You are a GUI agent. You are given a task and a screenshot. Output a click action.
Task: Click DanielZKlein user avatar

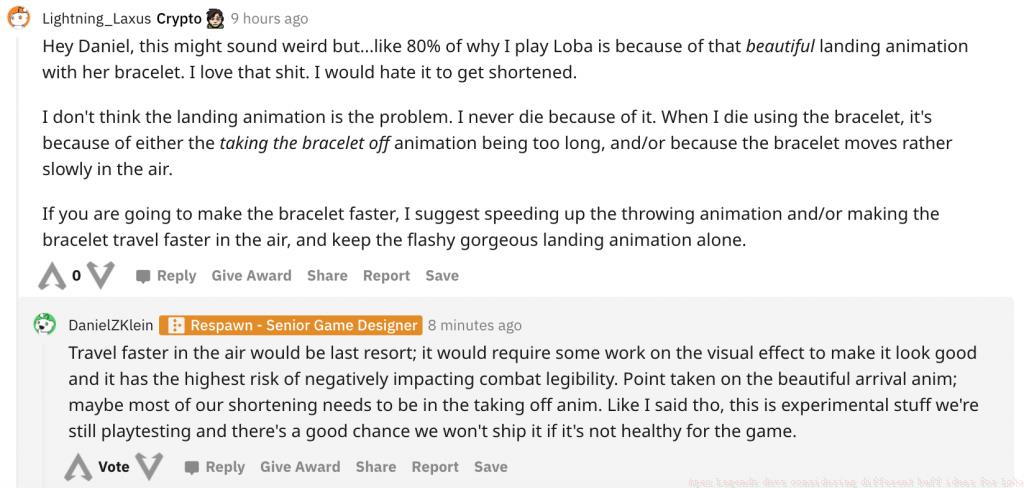pyautogui.click(x=45, y=324)
